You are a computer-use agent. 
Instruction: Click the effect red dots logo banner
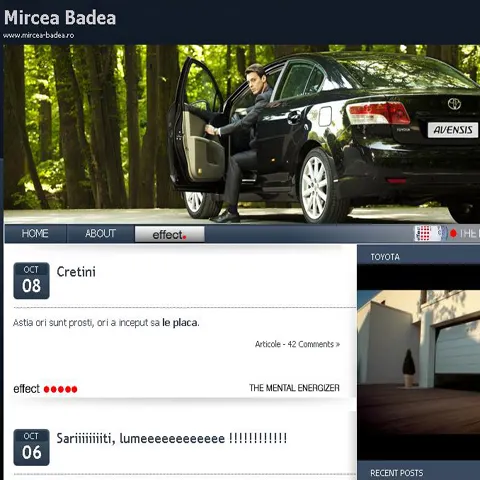pyautogui.click(x=45, y=389)
